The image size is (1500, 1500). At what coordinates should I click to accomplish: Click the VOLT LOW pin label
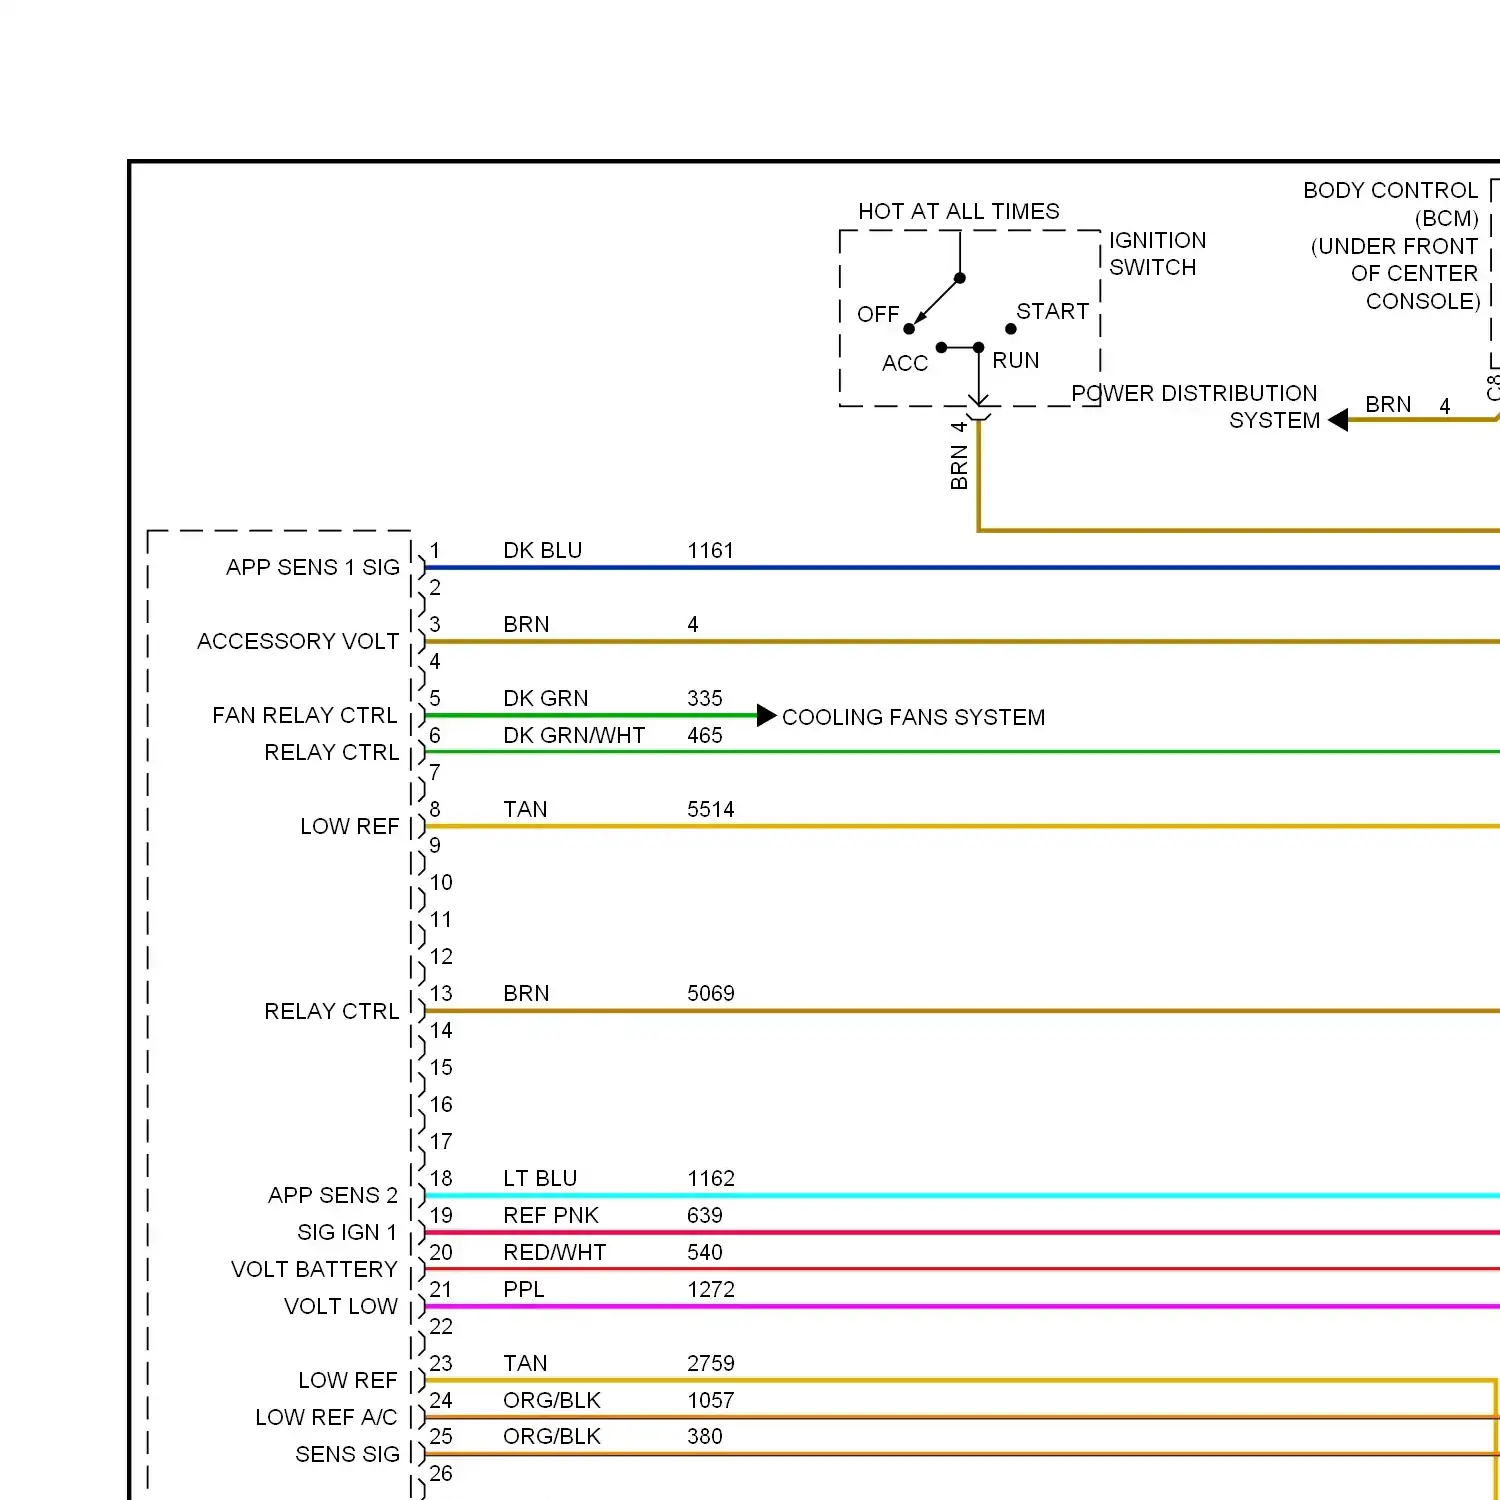(x=341, y=1306)
